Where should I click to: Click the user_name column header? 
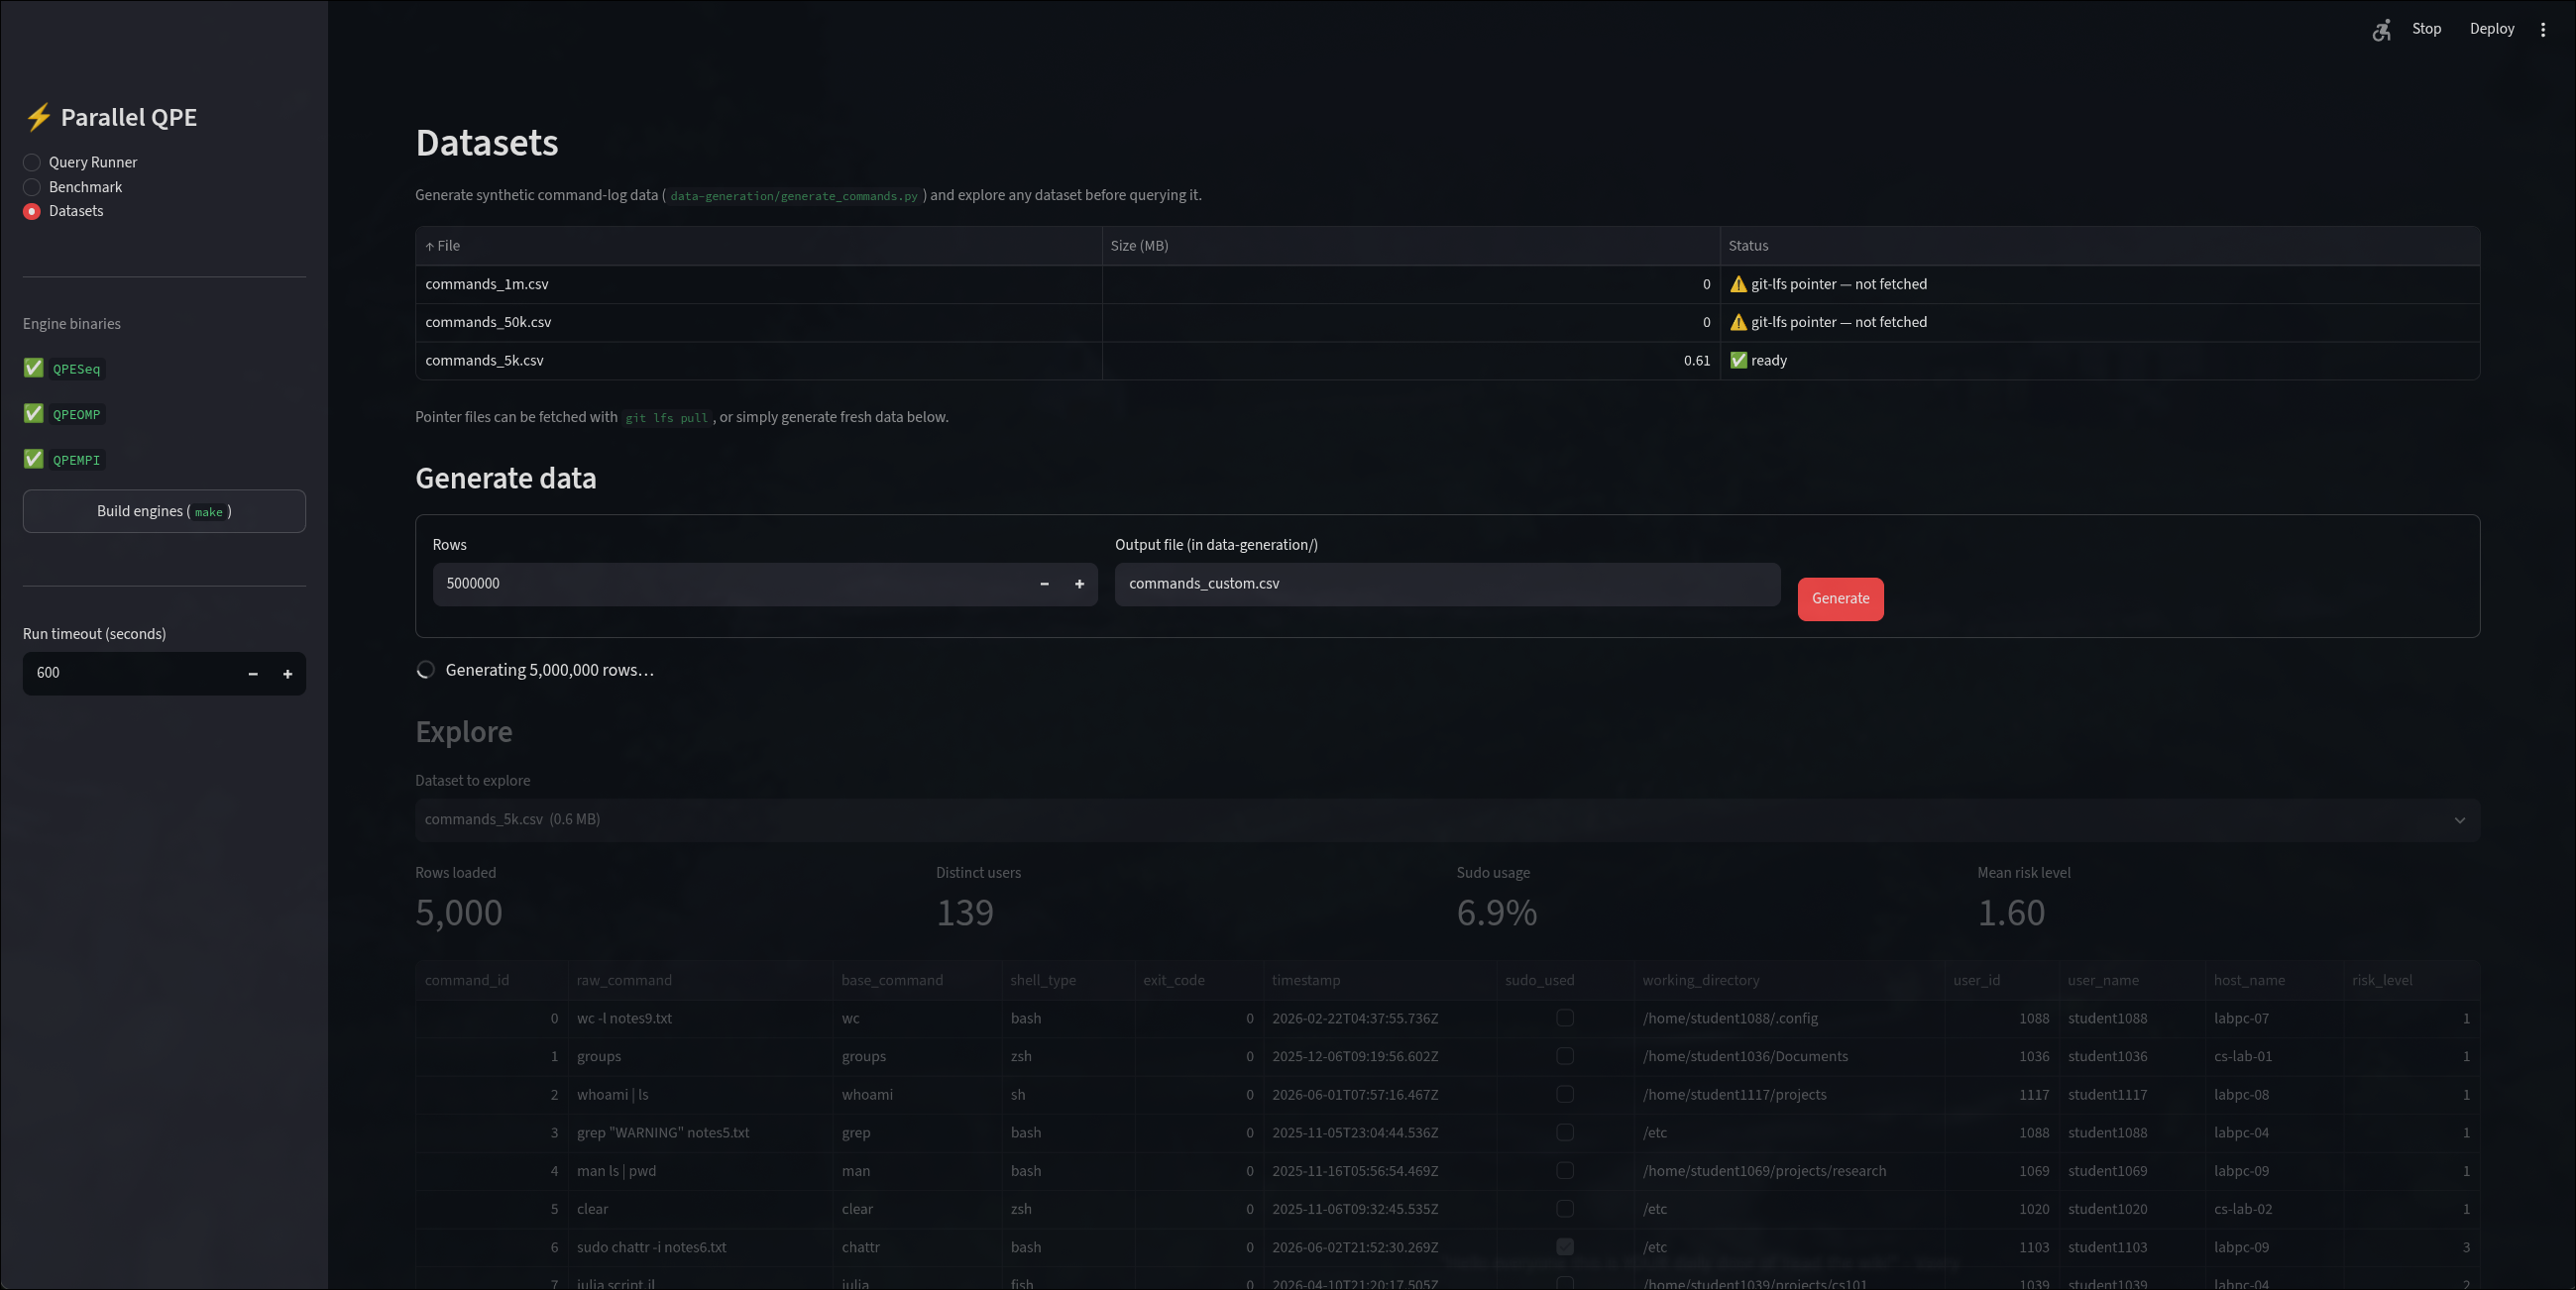point(2132,980)
